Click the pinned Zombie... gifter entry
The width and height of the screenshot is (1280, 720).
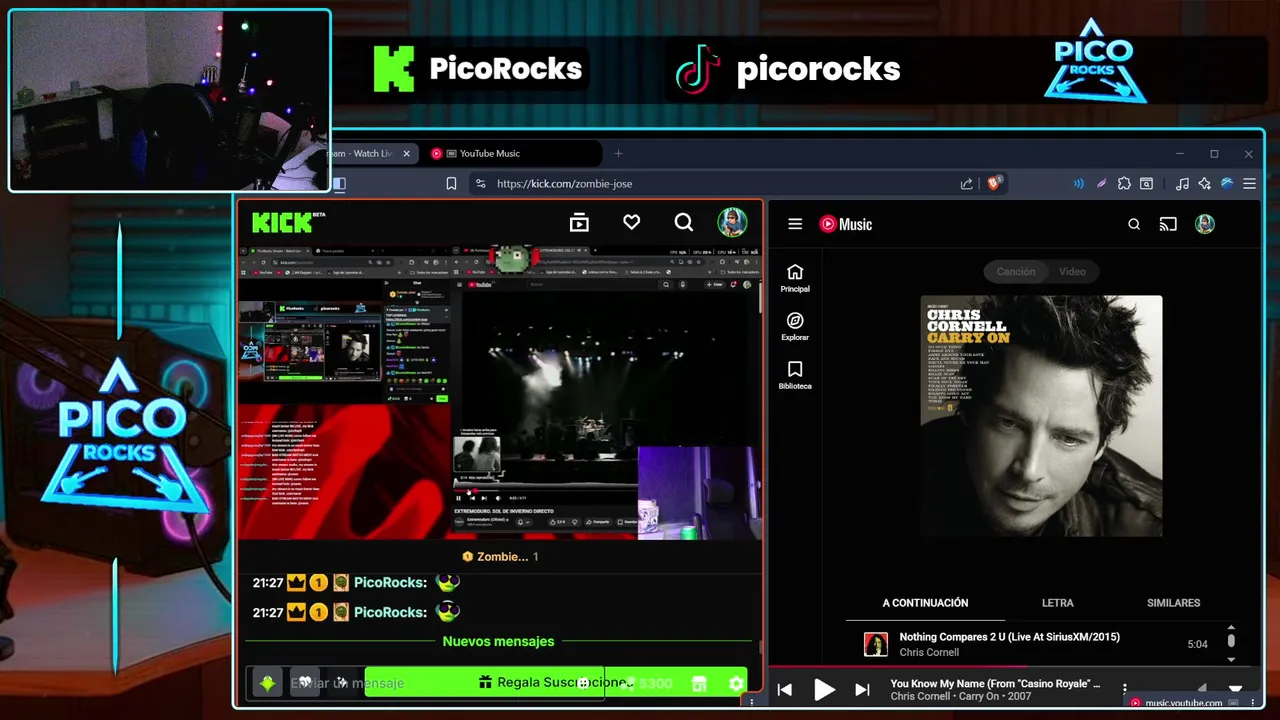click(x=500, y=556)
